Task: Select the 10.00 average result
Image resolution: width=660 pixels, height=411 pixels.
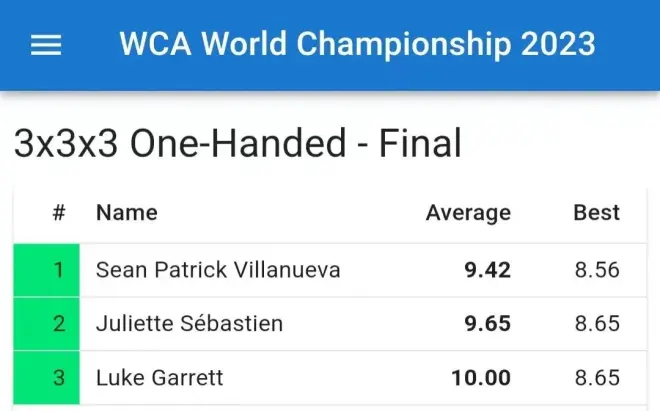Action: point(482,378)
